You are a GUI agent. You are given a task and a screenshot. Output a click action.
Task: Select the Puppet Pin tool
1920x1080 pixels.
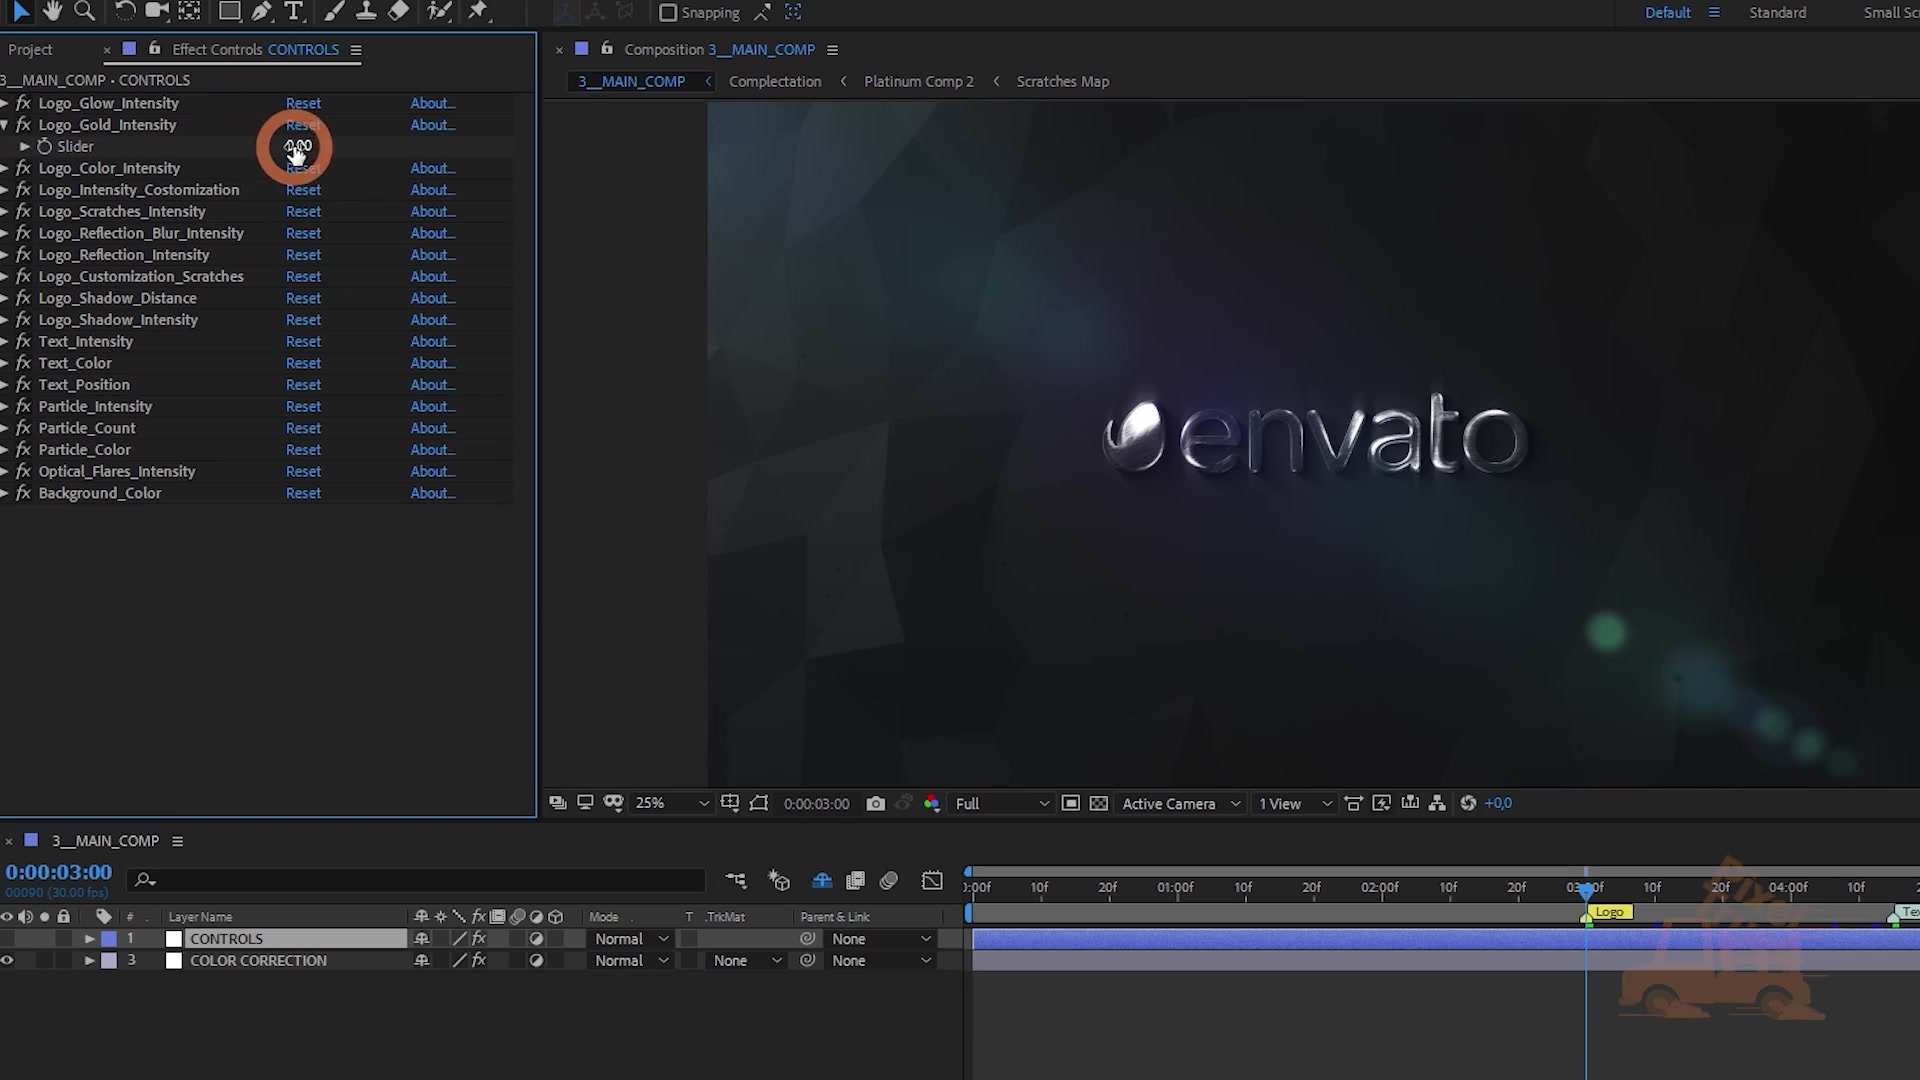point(478,12)
